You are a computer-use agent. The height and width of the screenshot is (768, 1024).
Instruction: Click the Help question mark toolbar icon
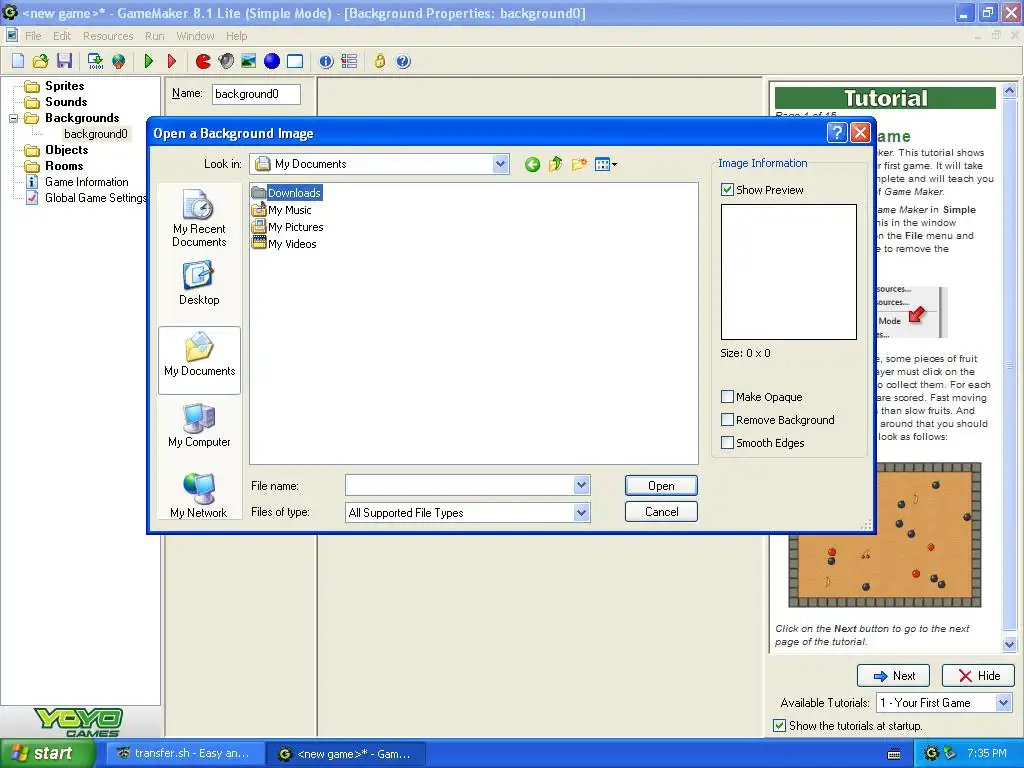[403, 61]
